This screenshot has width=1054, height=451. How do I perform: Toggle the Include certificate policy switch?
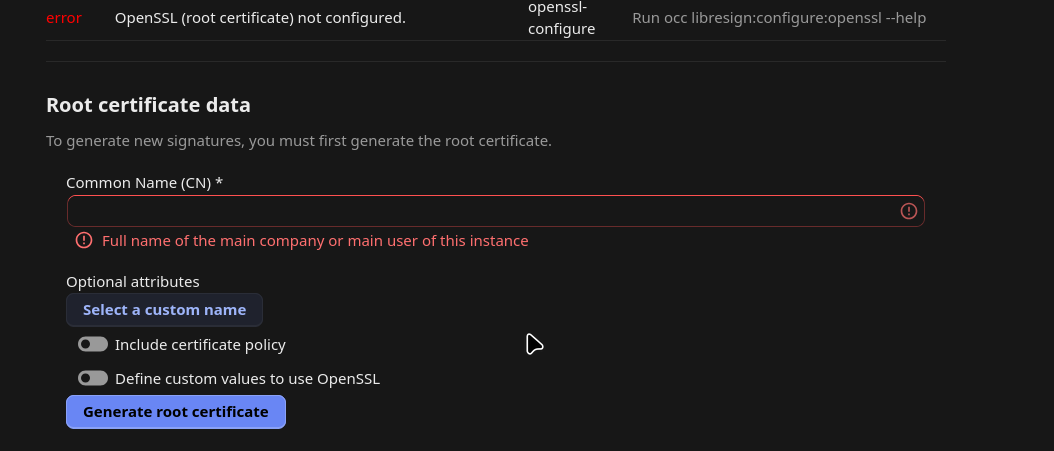pyautogui.click(x=93, y=344)
